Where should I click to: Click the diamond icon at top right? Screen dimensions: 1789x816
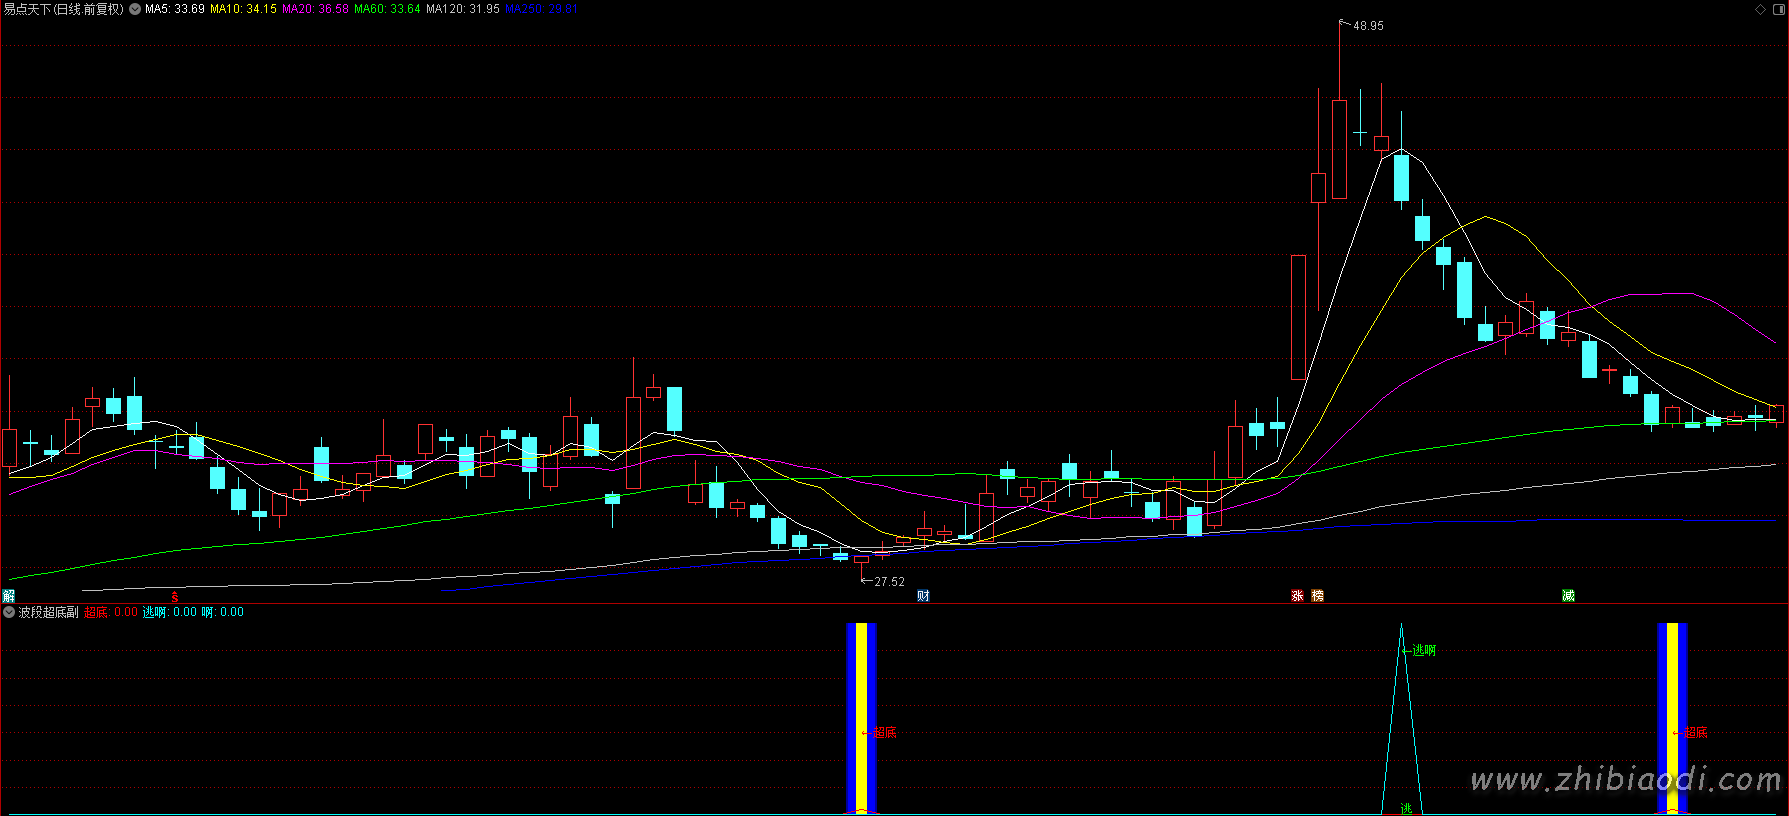click(x=1760, y=9)
